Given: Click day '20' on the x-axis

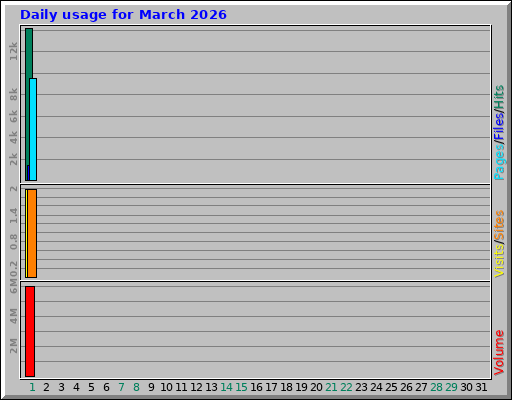Looking at the screenshot, I should [316, 387].
